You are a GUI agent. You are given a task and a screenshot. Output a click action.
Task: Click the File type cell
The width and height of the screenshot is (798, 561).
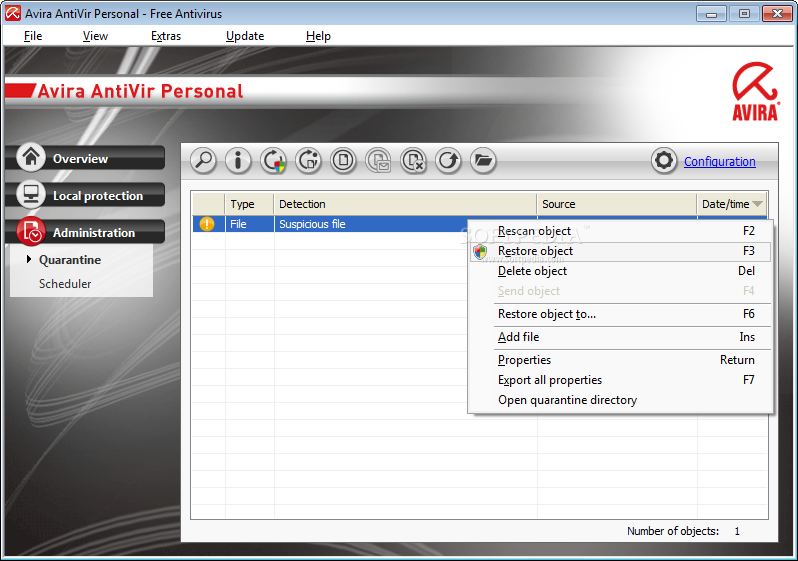click(249, 224)
